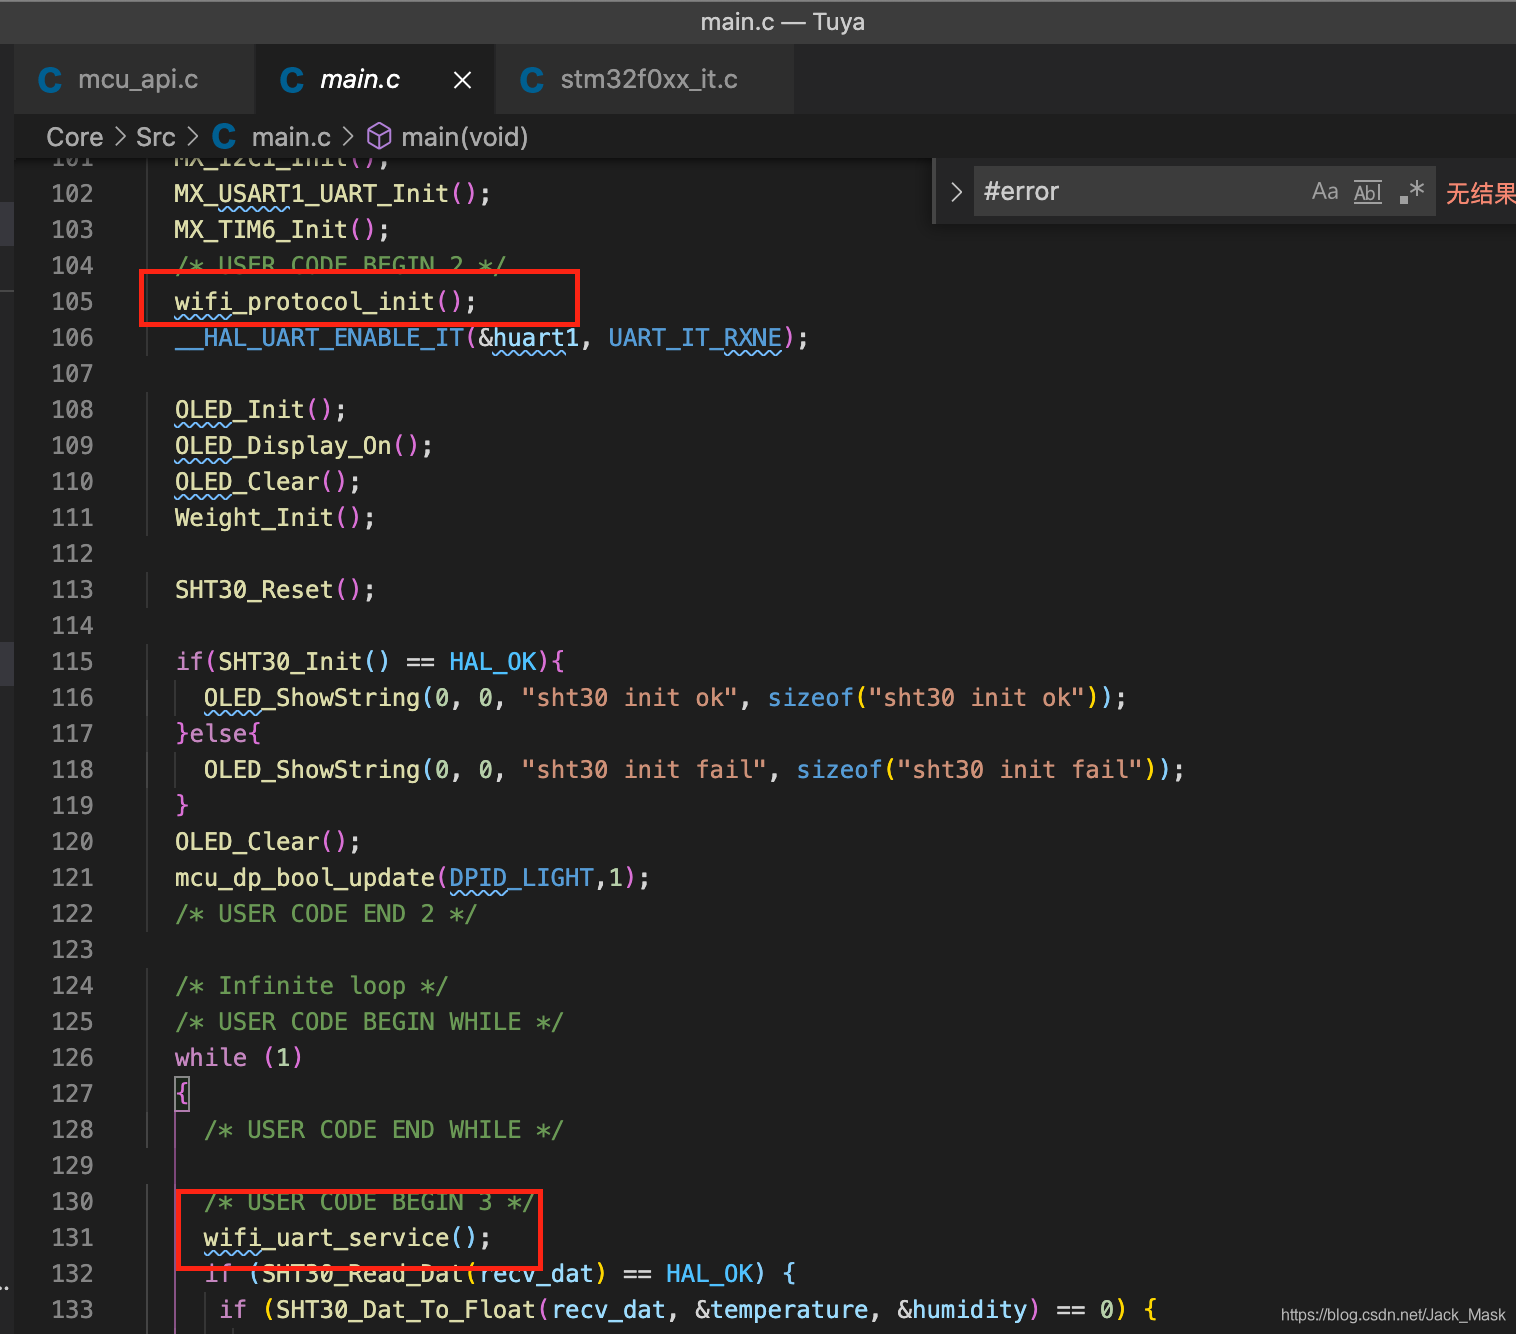
Task: Open the main.c breadcrumb item
Action: [291, 137]
